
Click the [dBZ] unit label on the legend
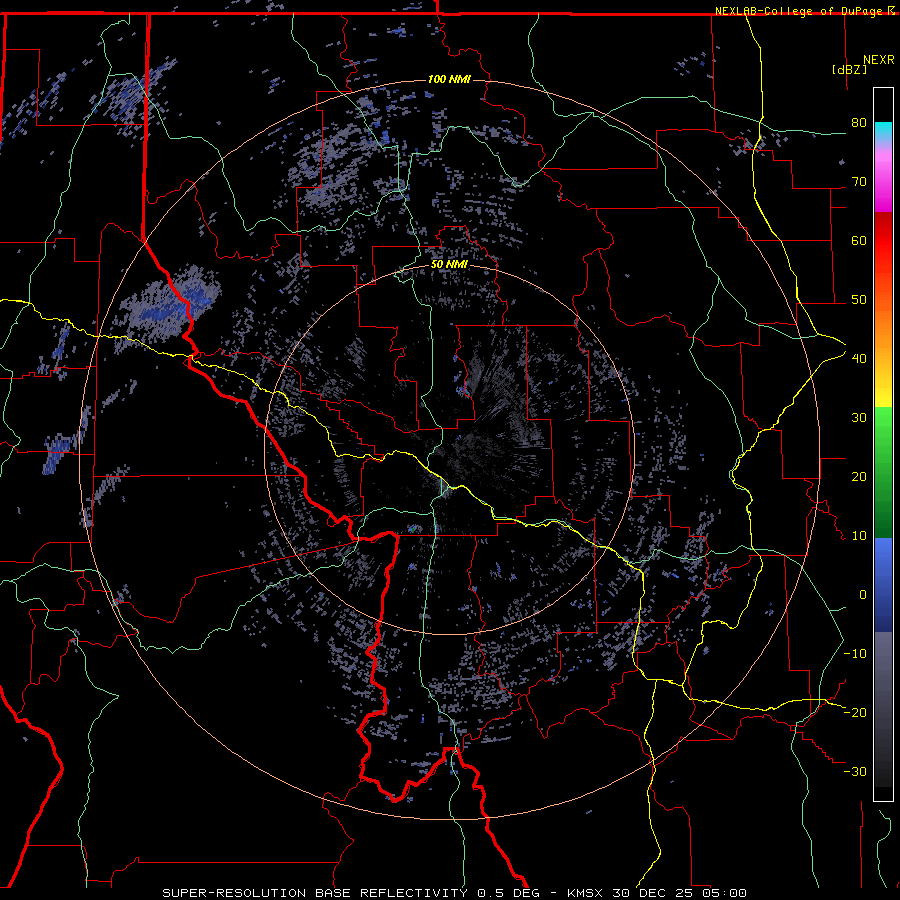(x=849, y=70)
